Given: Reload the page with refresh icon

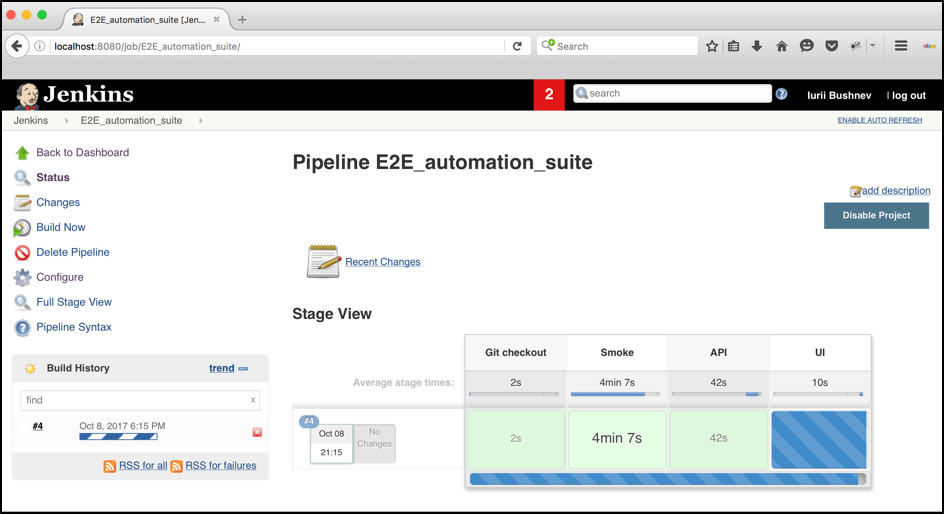Looking at the screenshot, I should [x=517, y=46].
